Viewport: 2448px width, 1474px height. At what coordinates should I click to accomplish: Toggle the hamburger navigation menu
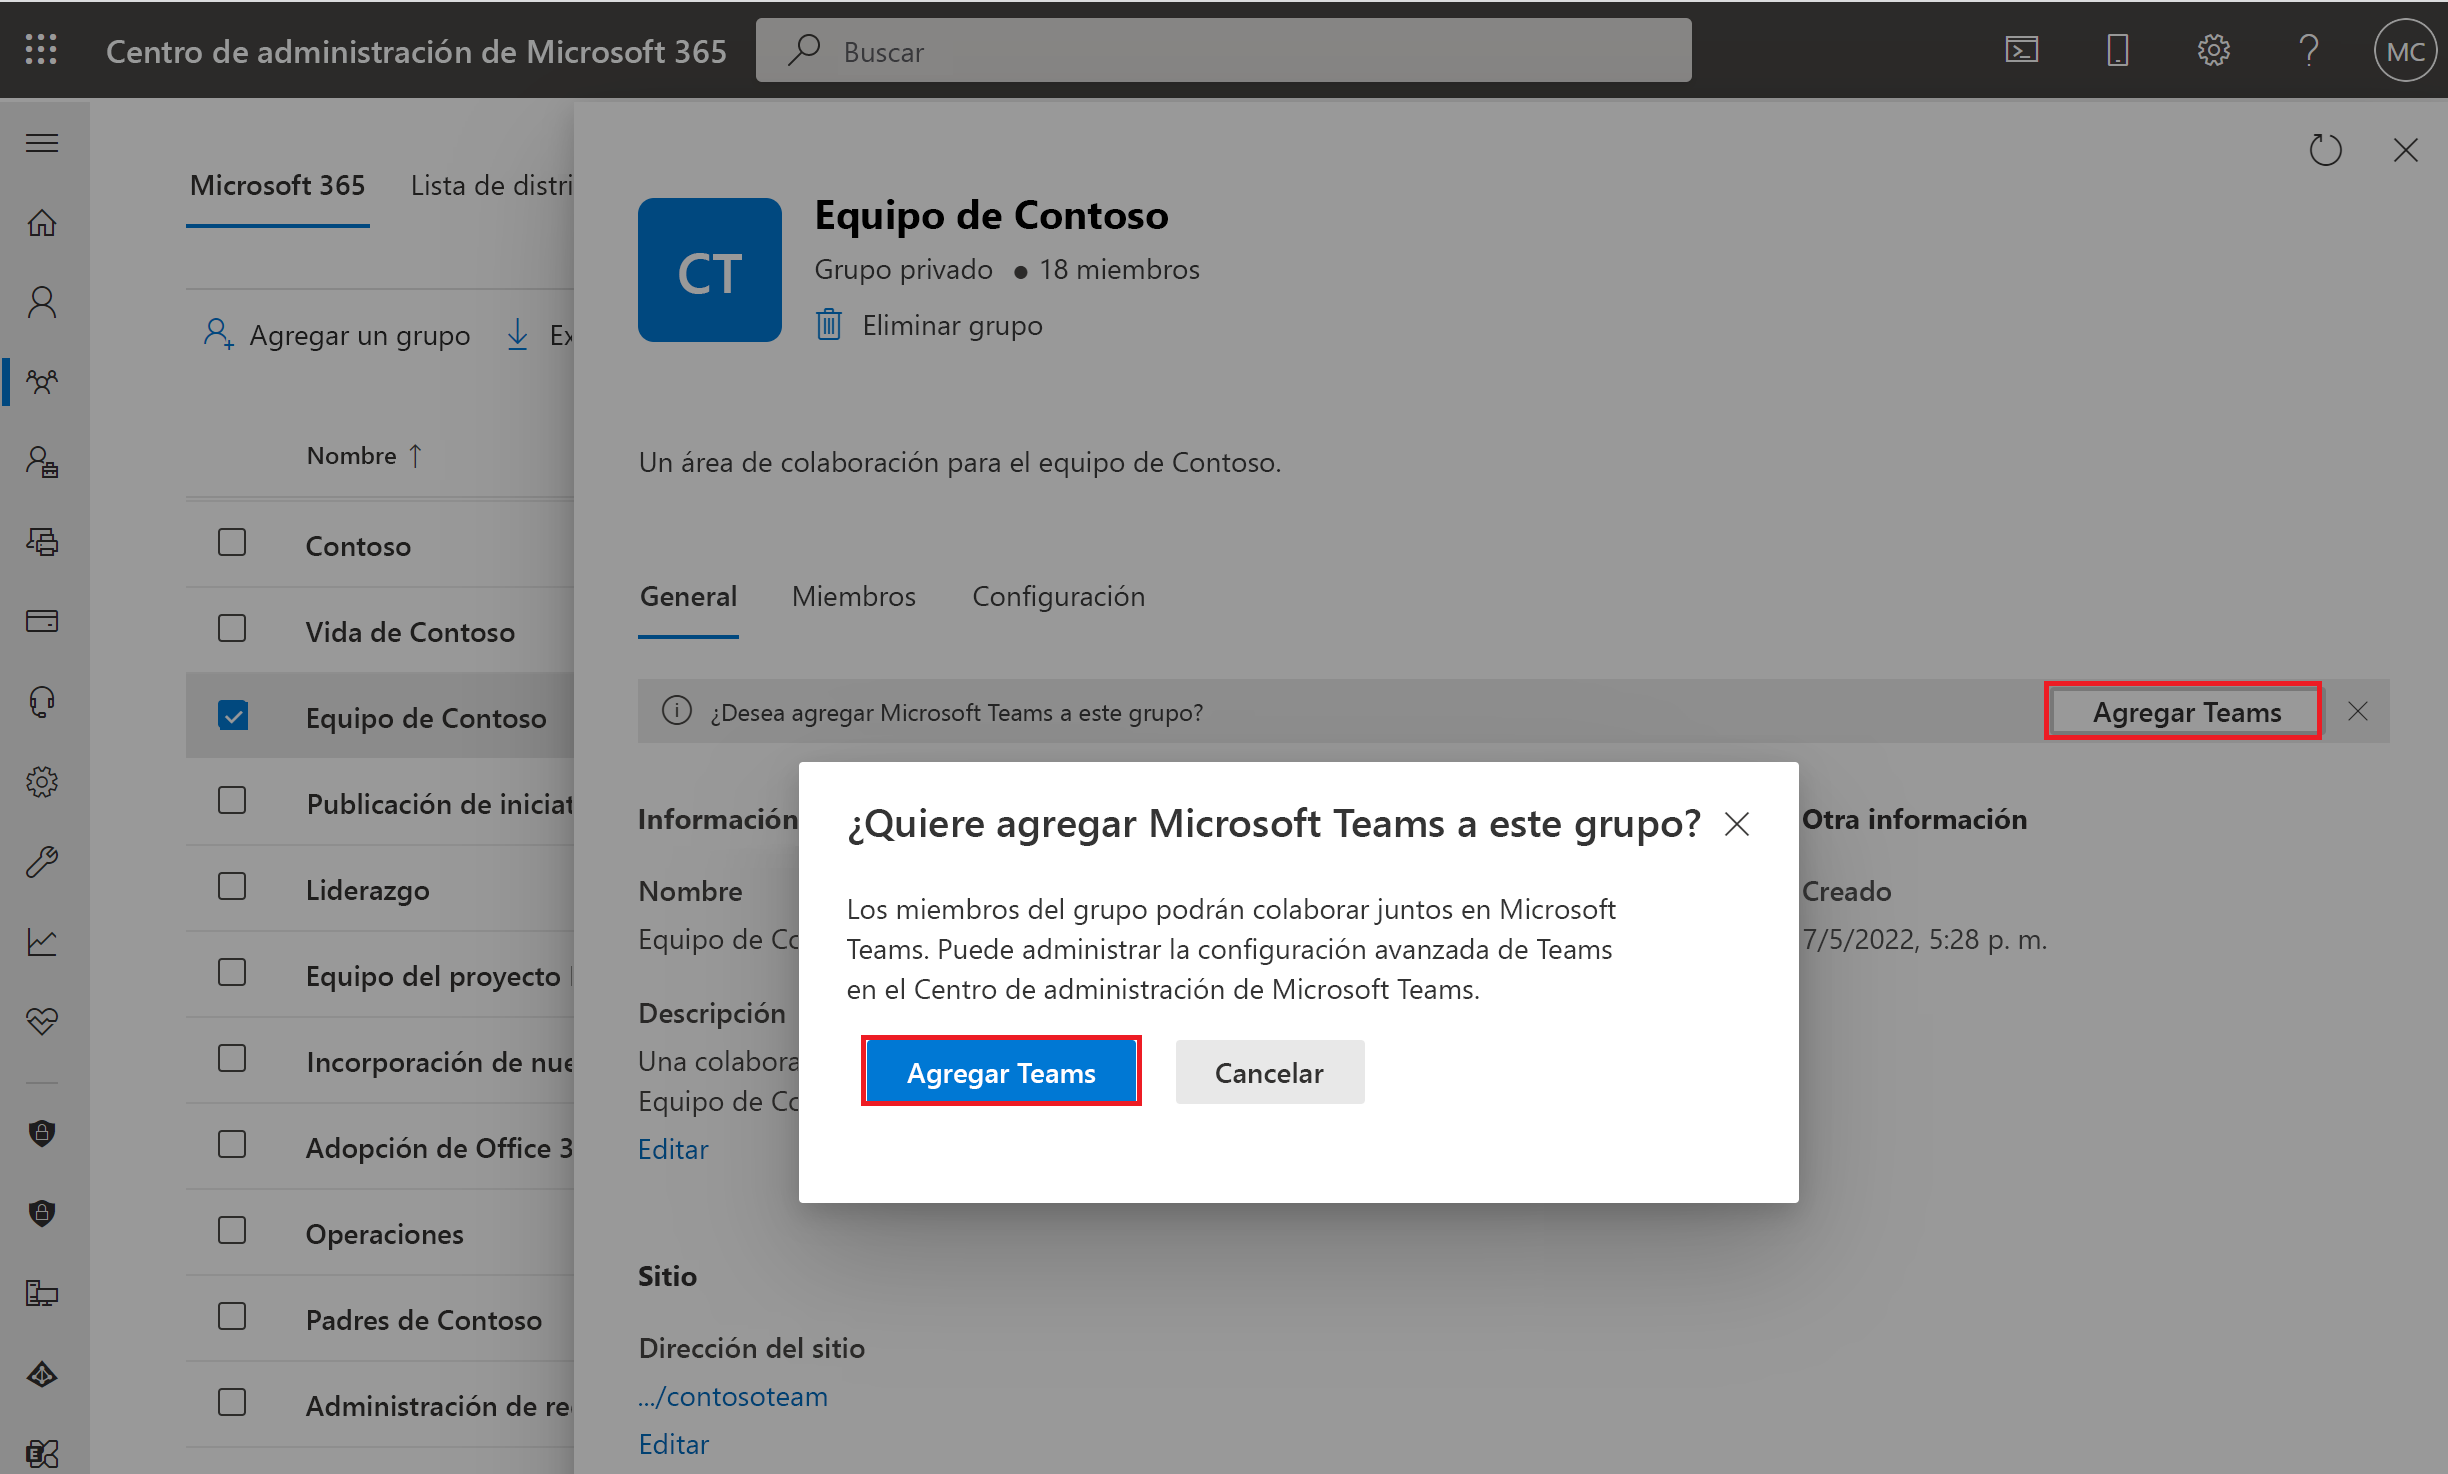pos(42,143)
